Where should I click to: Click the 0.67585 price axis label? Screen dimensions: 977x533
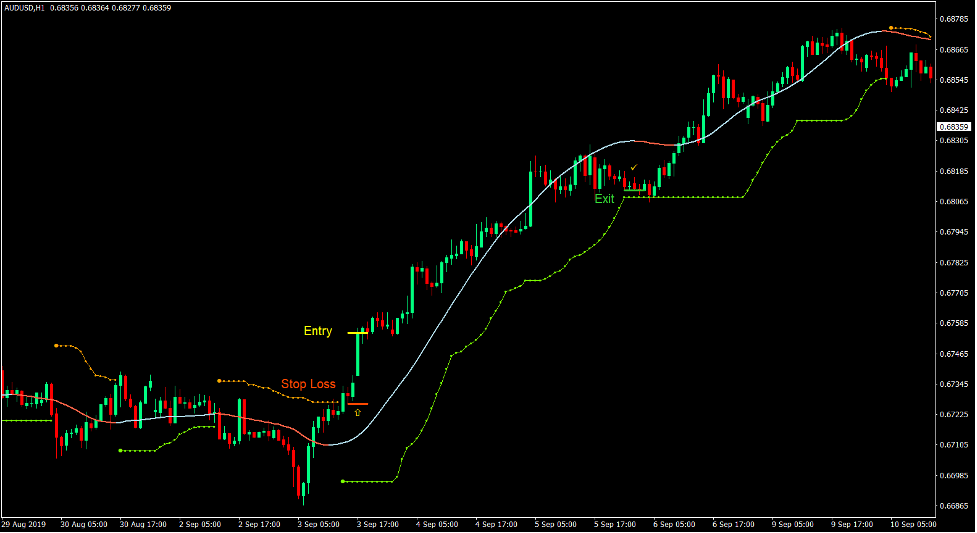955,323
